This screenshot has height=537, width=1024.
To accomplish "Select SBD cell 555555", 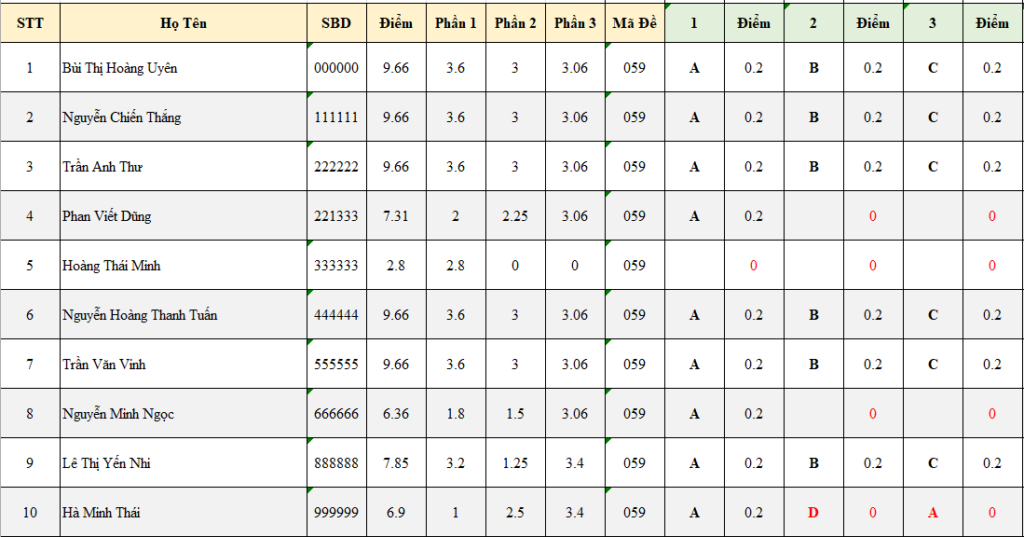I will click(x=336, y=365).
